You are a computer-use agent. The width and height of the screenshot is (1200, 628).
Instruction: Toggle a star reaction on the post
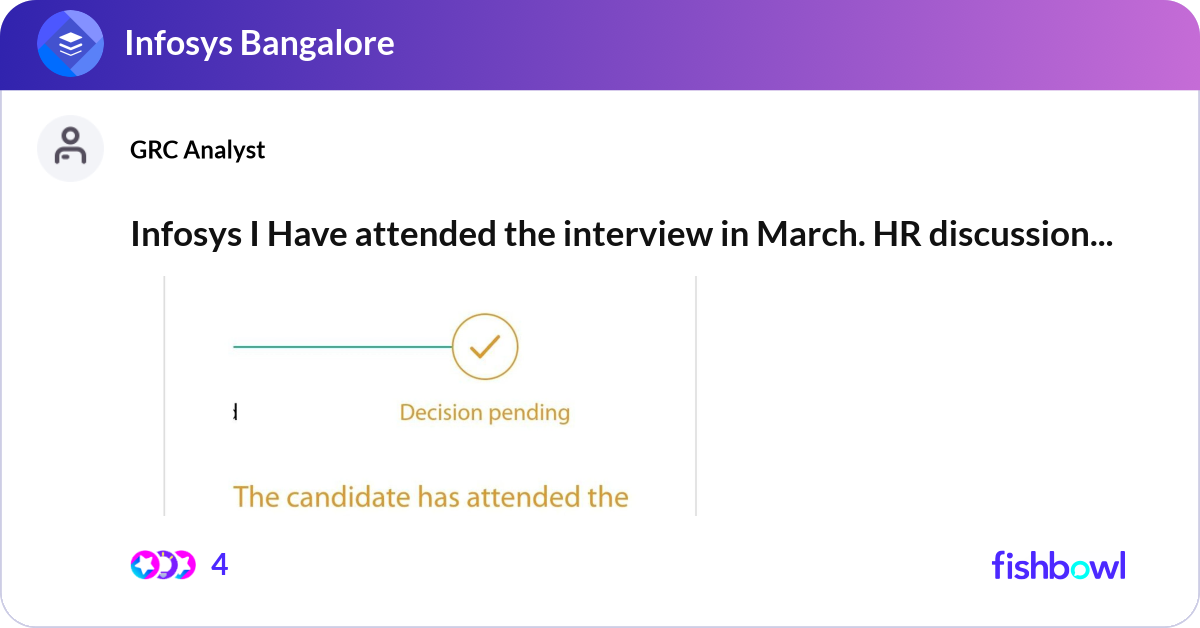(144, 564)
